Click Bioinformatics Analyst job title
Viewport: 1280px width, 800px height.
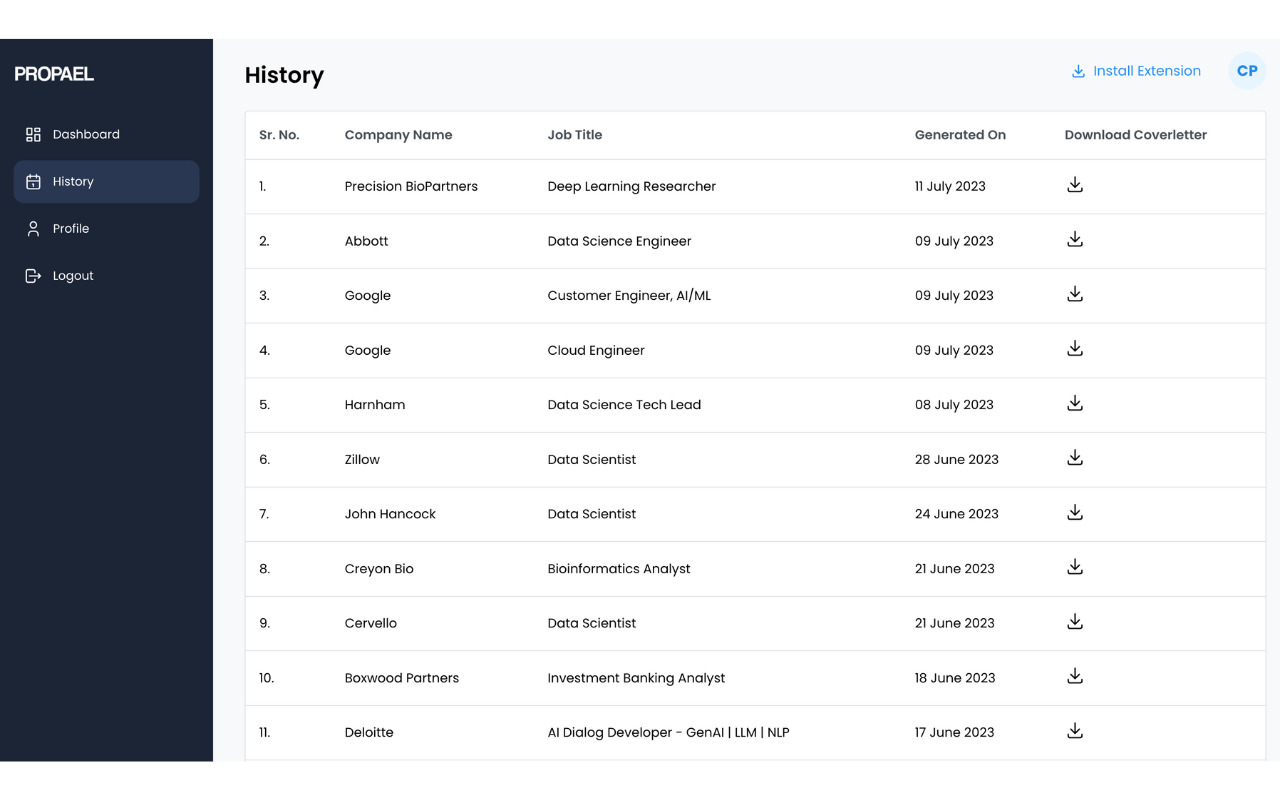(x=619, y=569)
